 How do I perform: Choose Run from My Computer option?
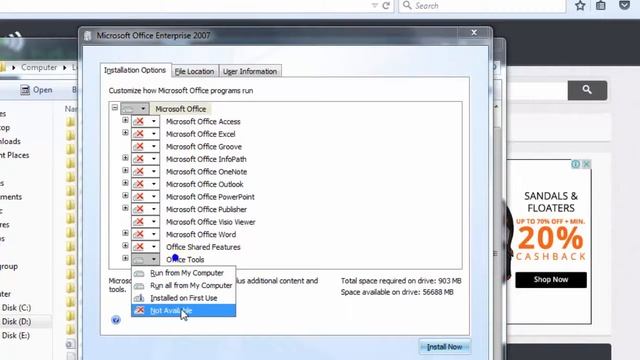click(183, 273)
